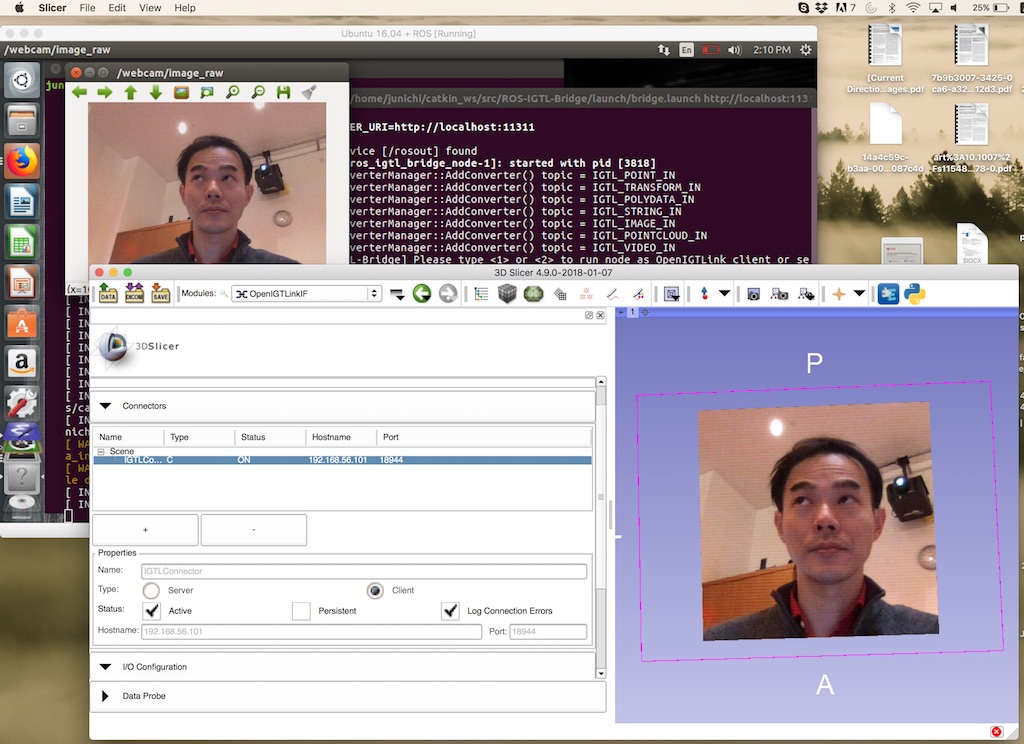The height and width of the screenshot is (744, 1024).
Task: Open the Extension Manager puzzle icon
Action: (888, 293)
